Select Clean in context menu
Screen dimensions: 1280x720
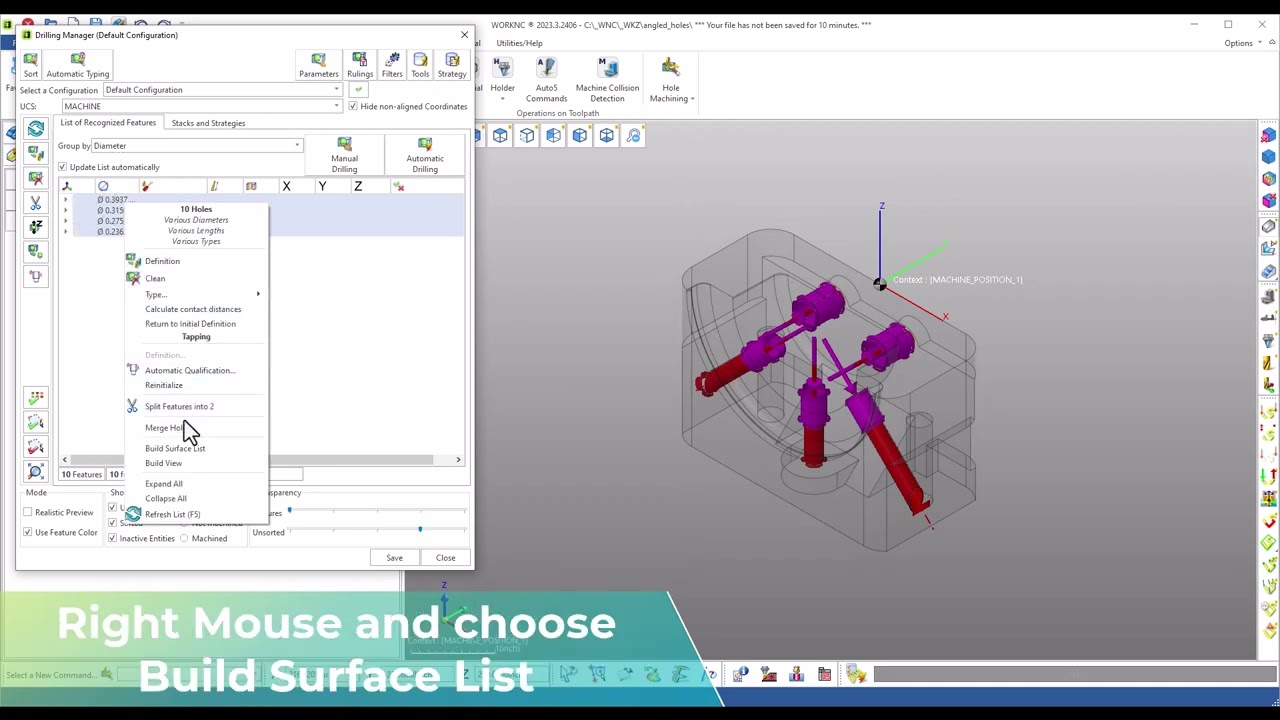point(155,278)
